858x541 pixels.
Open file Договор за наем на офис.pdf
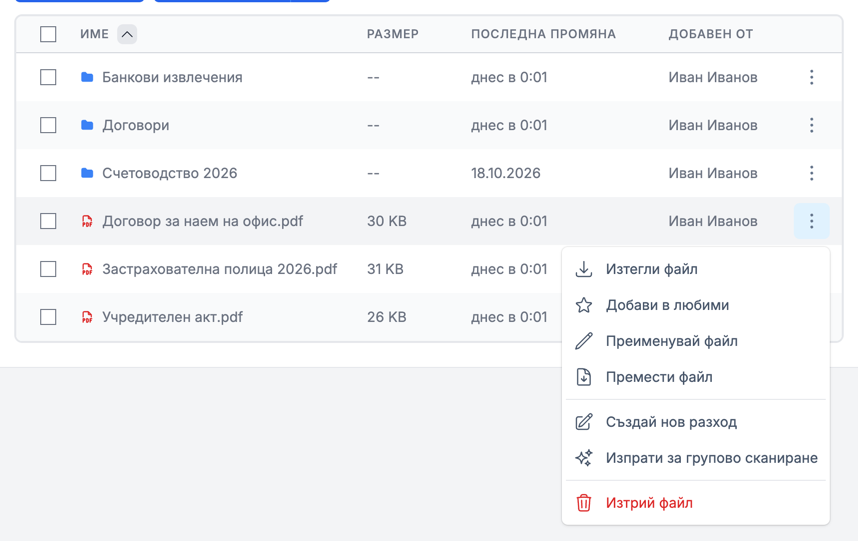tap(202, 222)
